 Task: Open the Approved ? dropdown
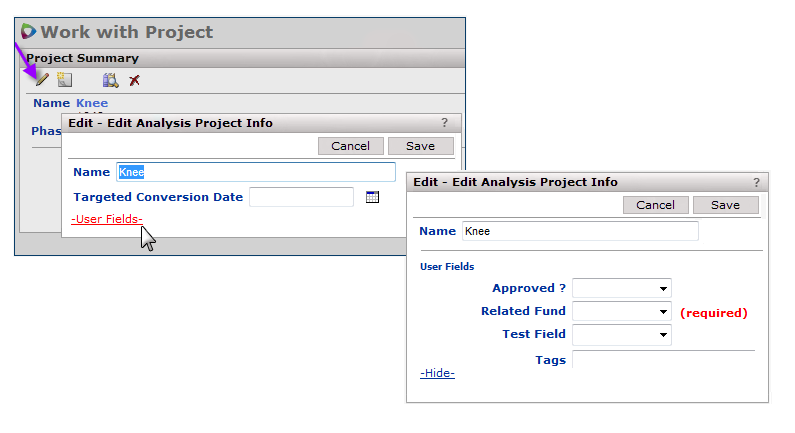[x=621, y=289]
